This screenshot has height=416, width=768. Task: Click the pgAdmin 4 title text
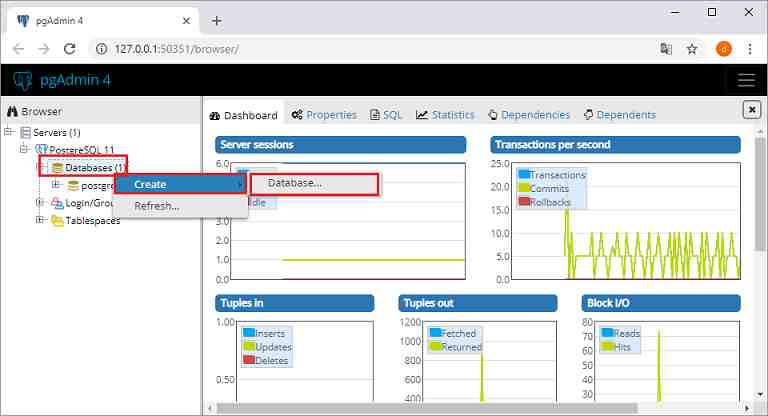pos(75,80)
